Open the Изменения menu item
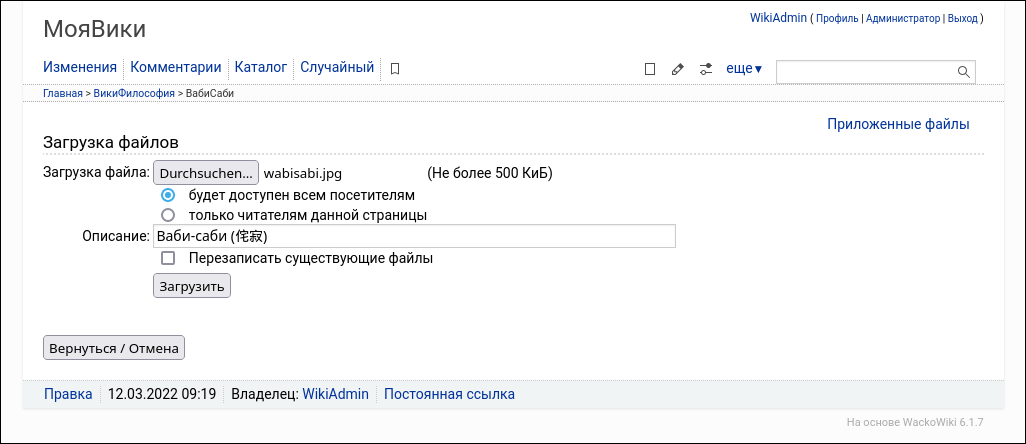 pos(80,67)
